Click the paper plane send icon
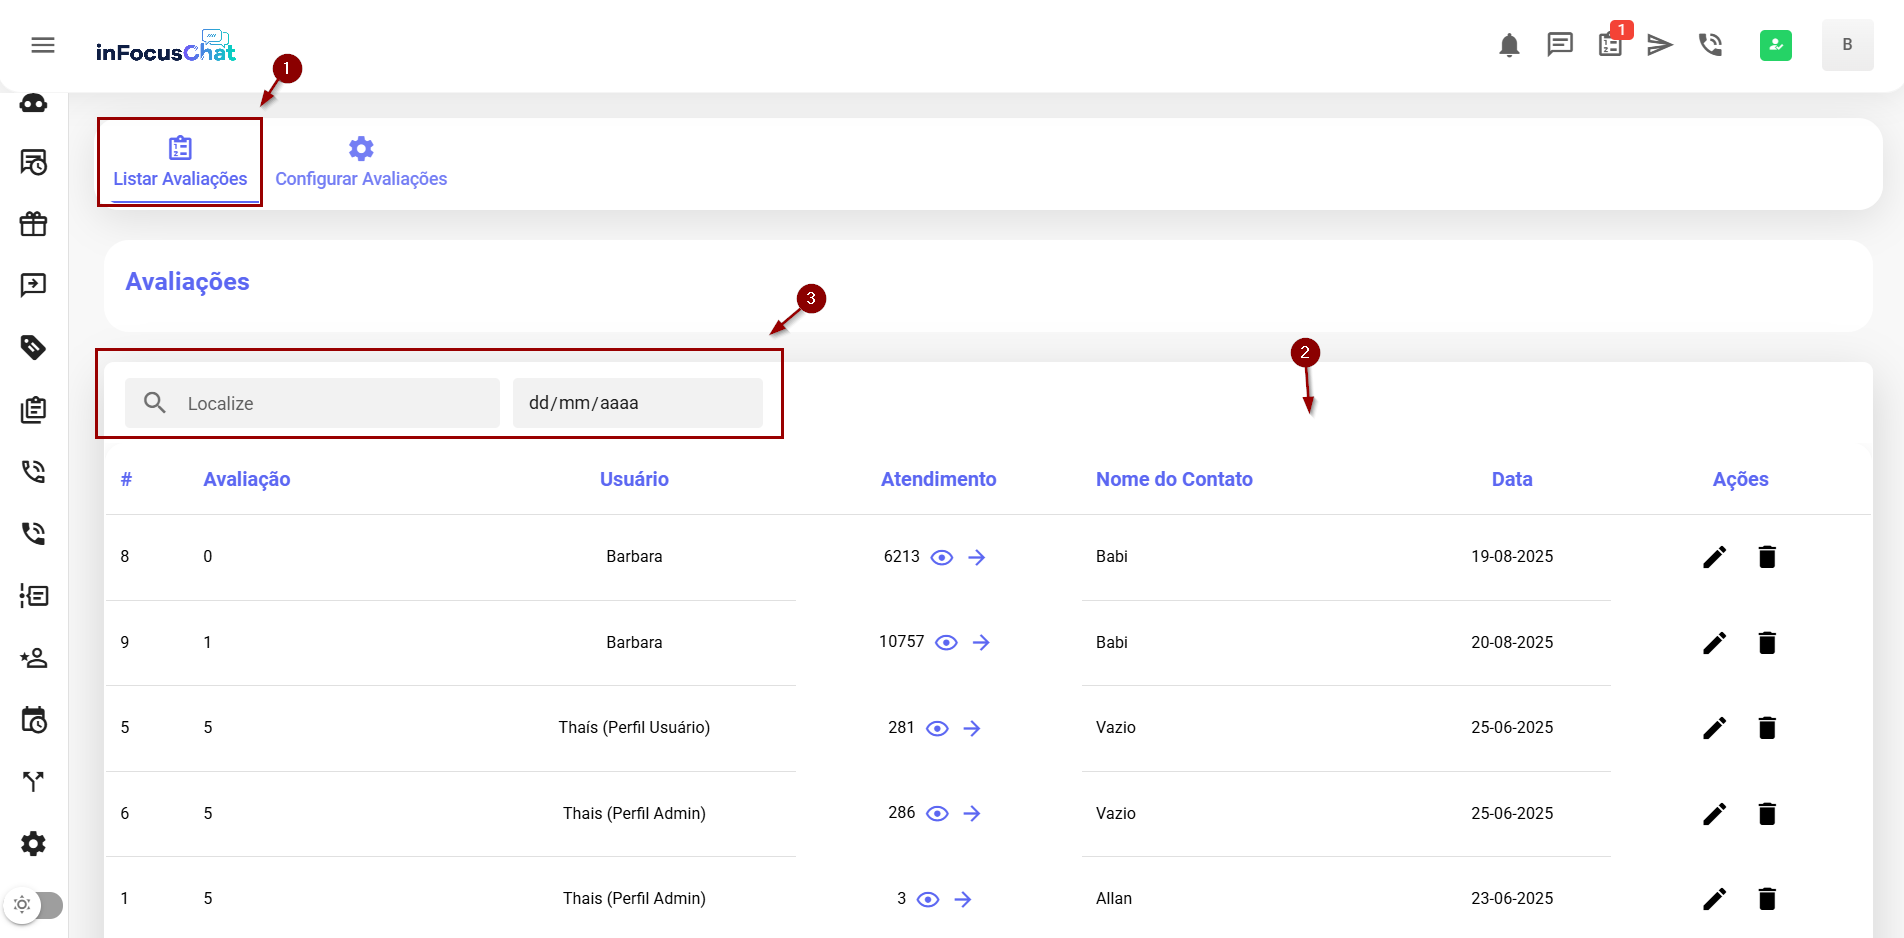Screen dimensions: 1904x938 1660,45
